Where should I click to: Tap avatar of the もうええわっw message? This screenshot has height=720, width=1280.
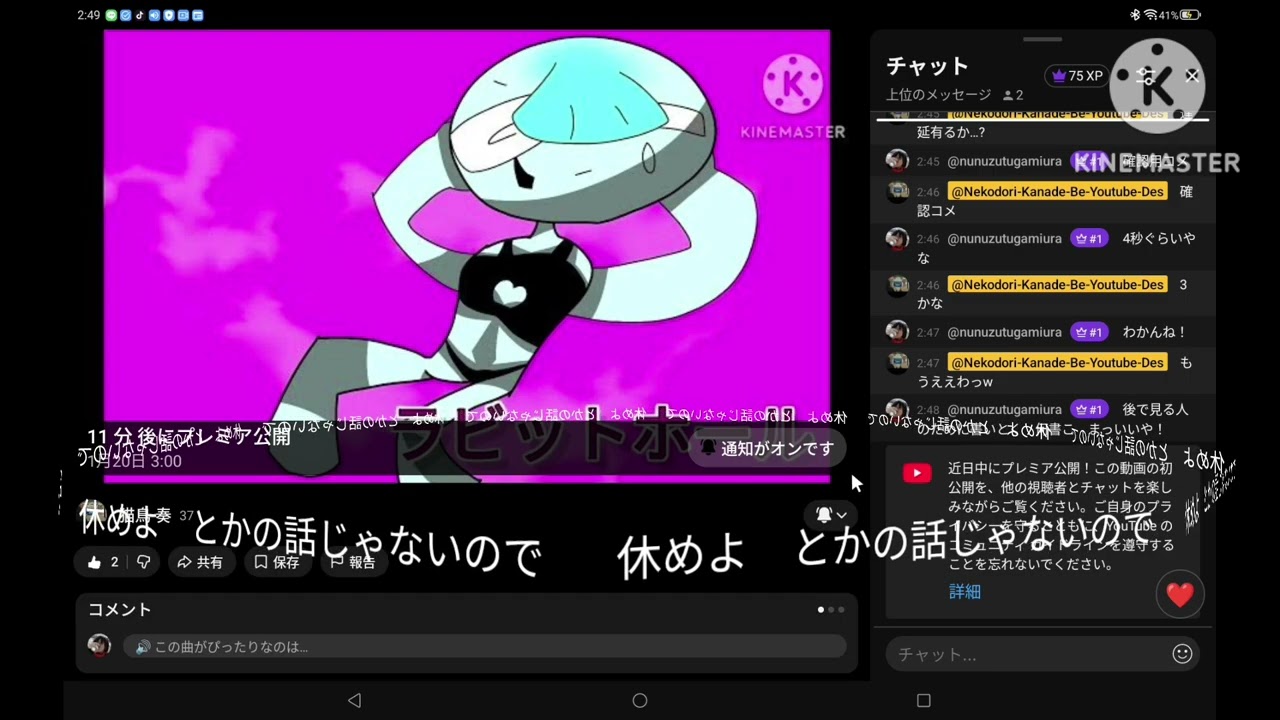point(897,362)
